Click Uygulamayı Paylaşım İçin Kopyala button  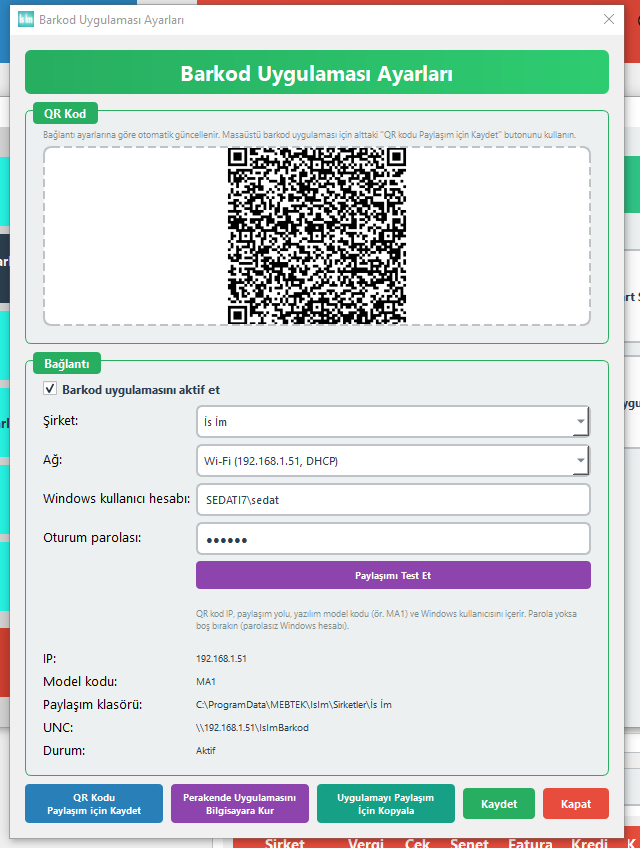click(x=386, y=804)
